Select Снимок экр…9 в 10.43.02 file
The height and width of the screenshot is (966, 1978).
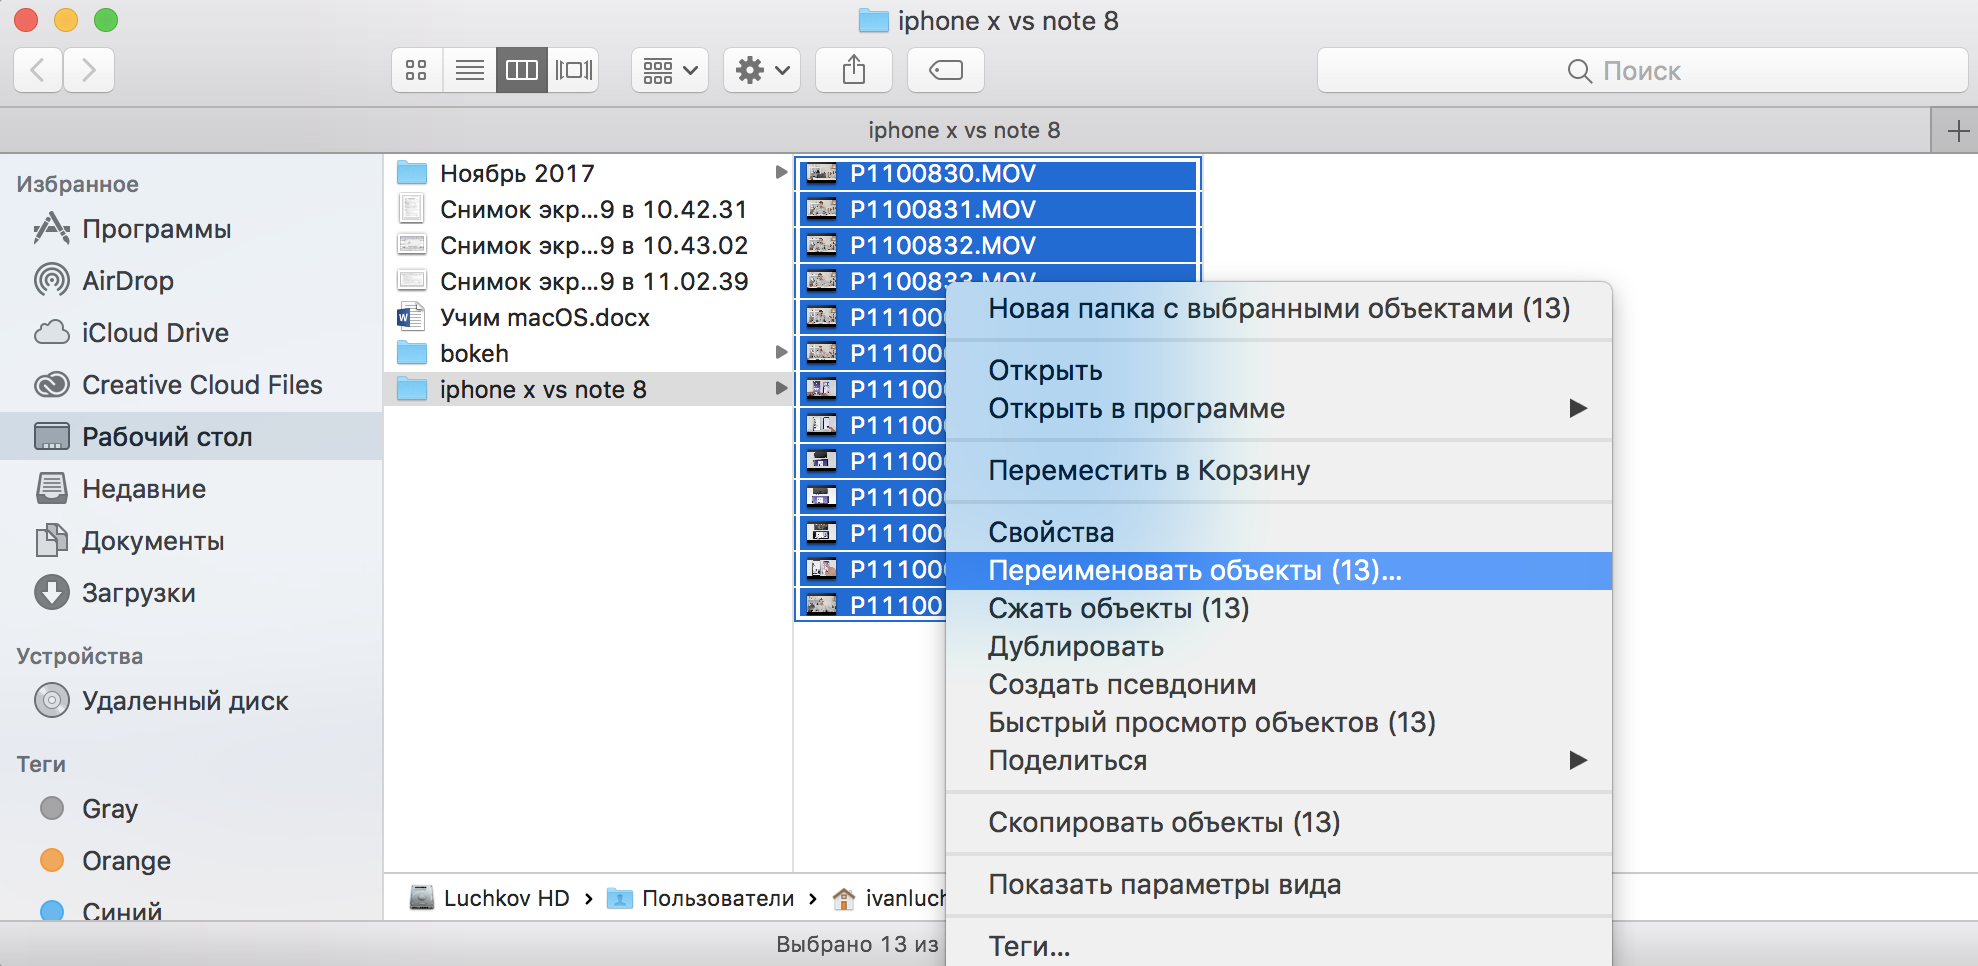click(x=588, y=245)
